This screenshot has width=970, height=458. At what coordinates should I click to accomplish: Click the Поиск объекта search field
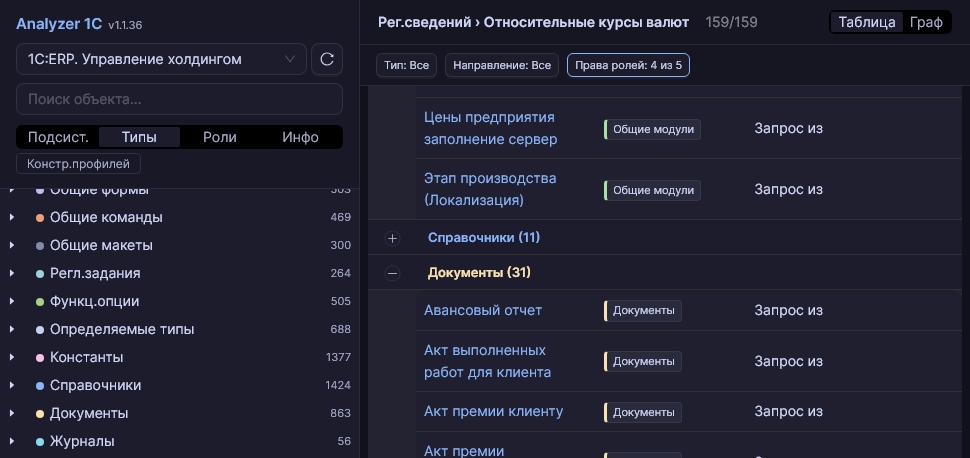[x=179, y=99]
